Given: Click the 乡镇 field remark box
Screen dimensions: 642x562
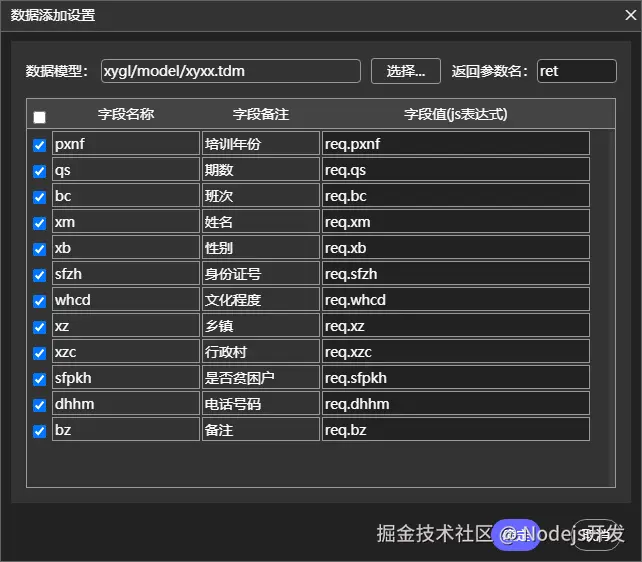Looking at the screenshot, I should pos(261,325).
